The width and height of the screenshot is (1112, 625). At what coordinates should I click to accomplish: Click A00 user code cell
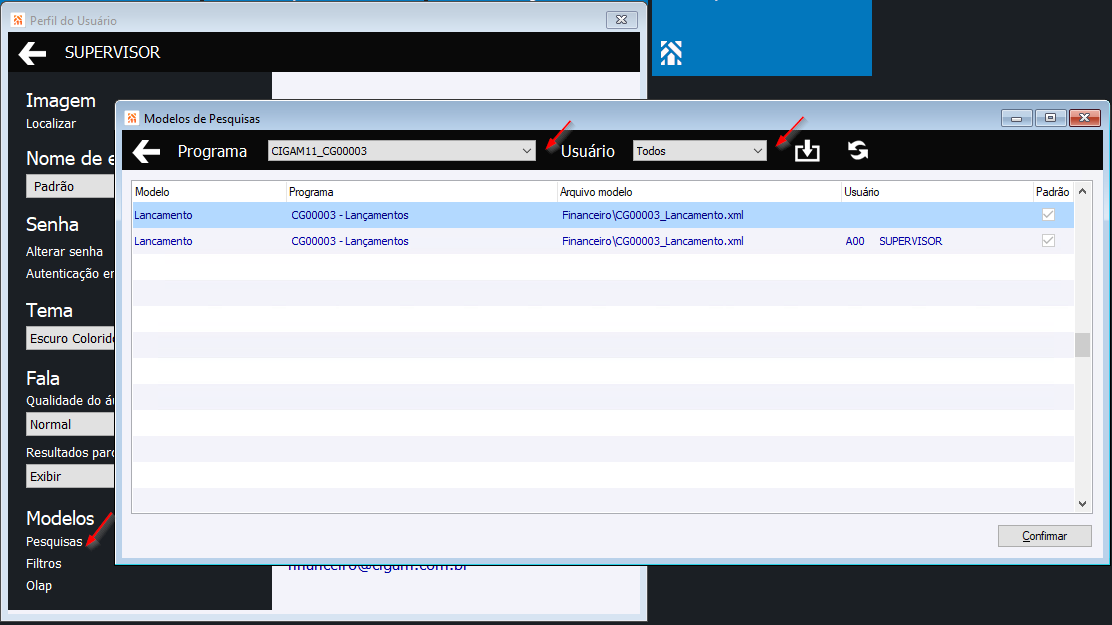coord(855,241)
